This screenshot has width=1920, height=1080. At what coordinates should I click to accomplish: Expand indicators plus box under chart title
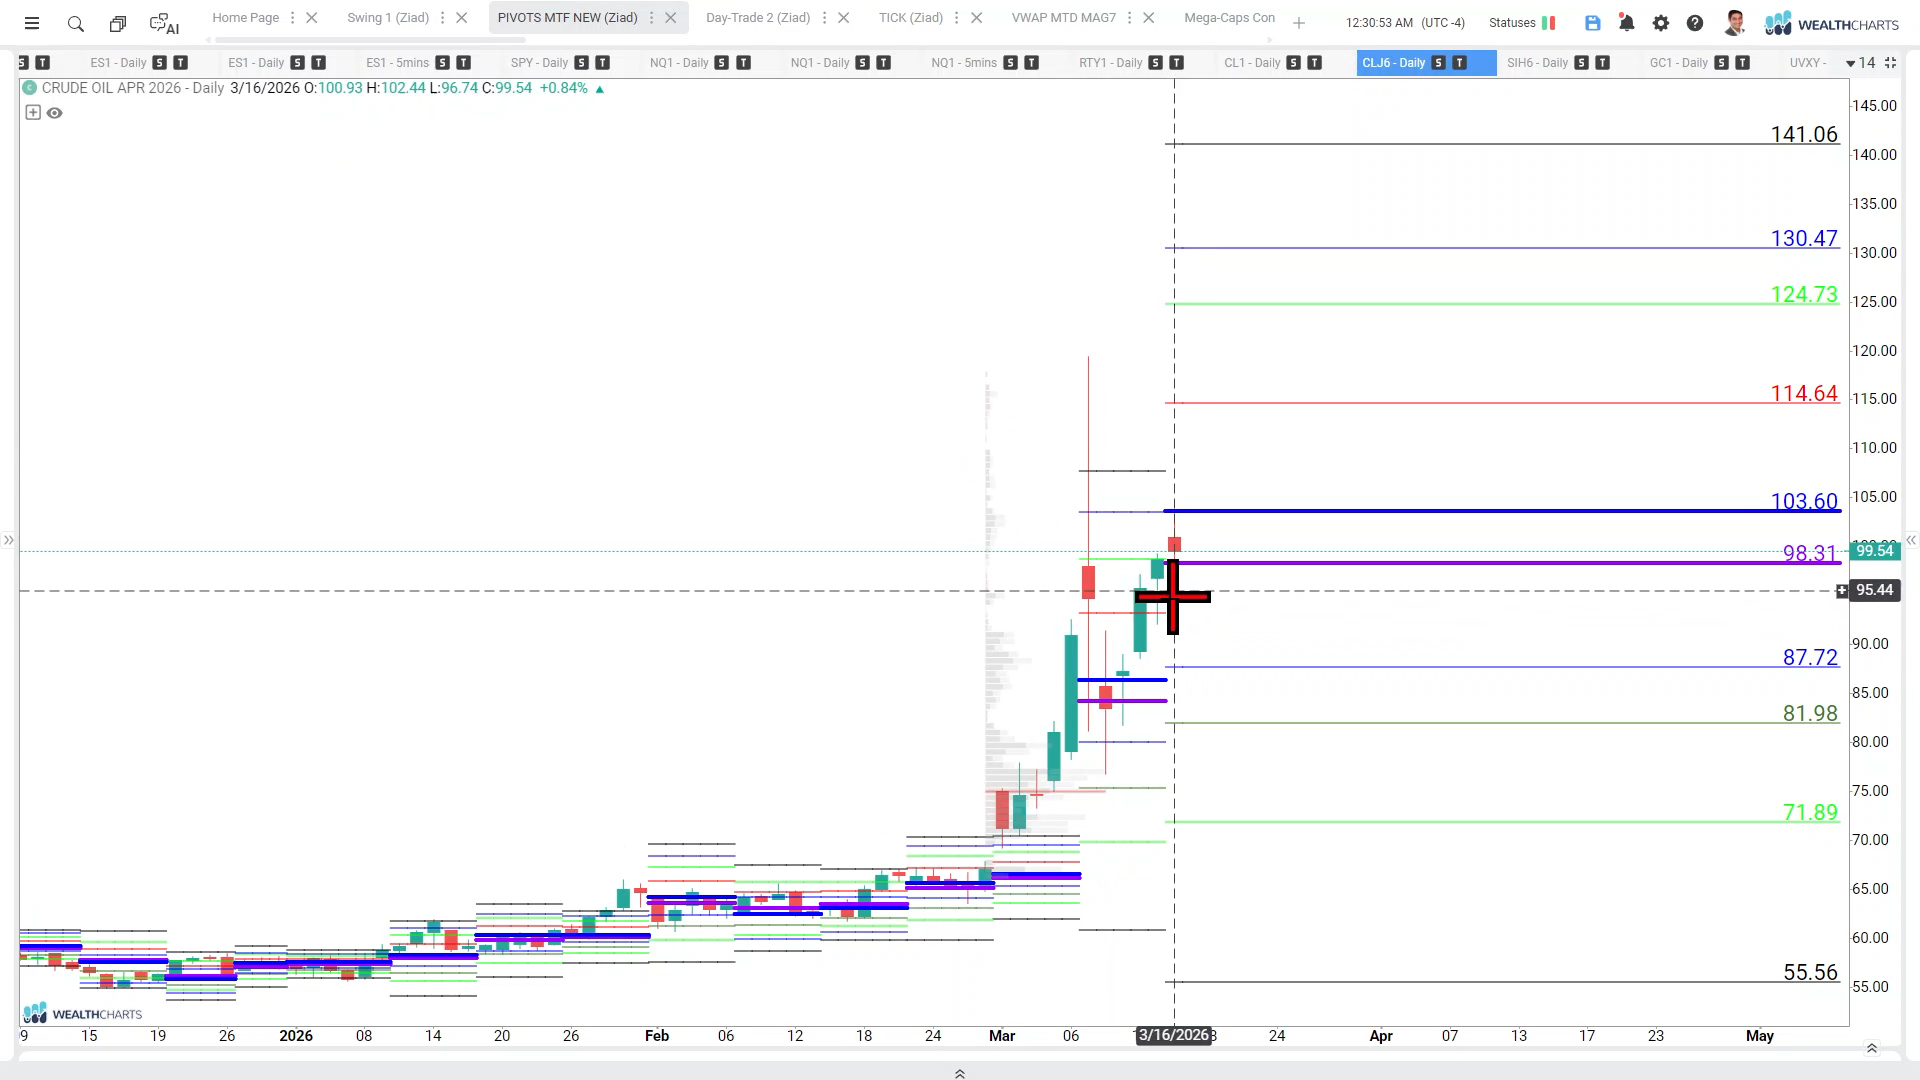coord(33,113)
